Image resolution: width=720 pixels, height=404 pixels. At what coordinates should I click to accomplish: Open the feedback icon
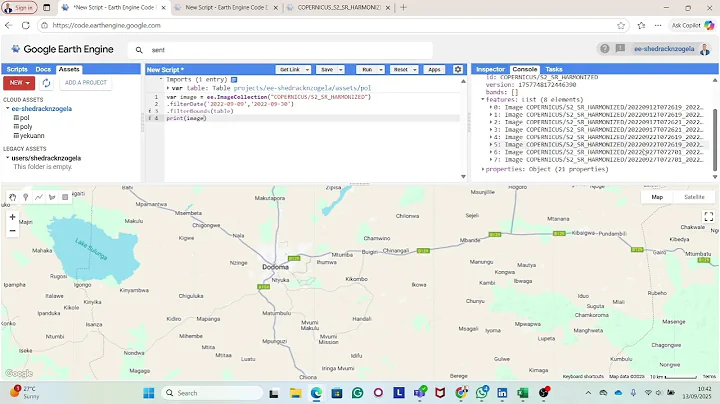click(620, 49)
